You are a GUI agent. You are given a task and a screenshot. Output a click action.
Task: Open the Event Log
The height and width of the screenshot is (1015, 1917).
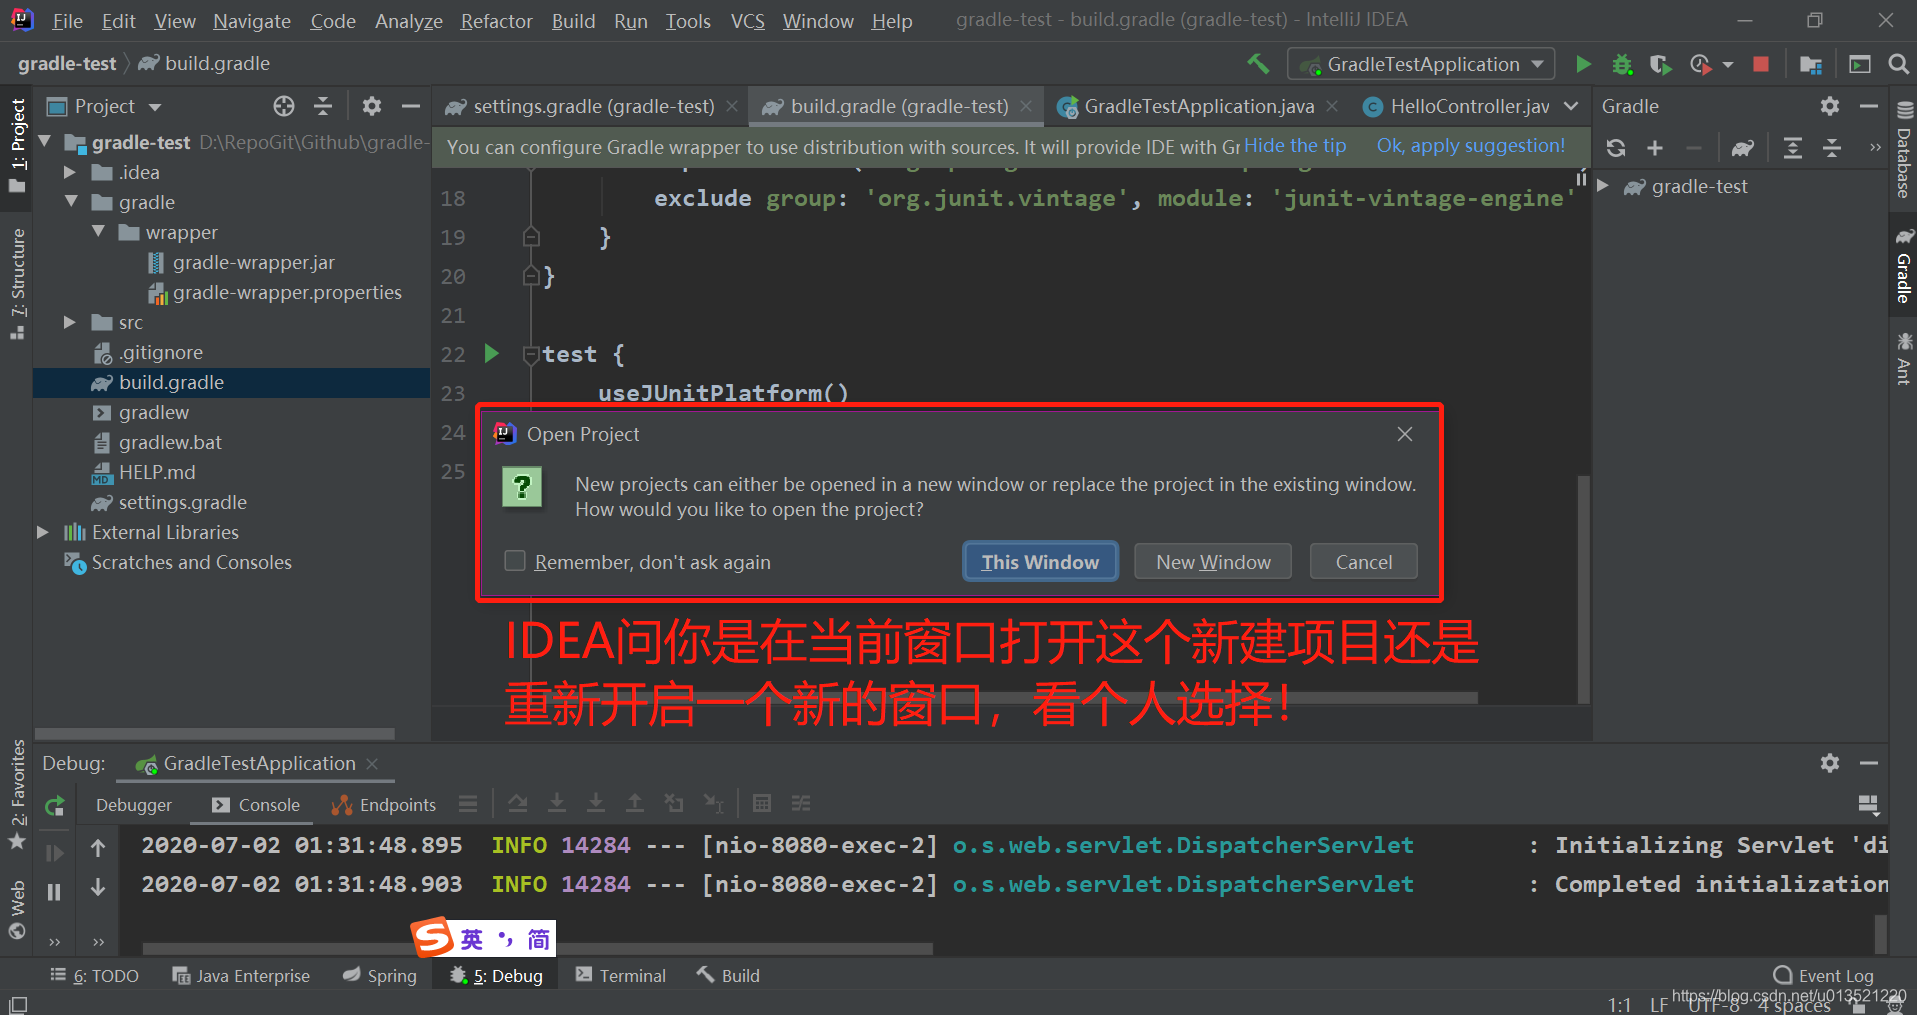point(1824,975)
